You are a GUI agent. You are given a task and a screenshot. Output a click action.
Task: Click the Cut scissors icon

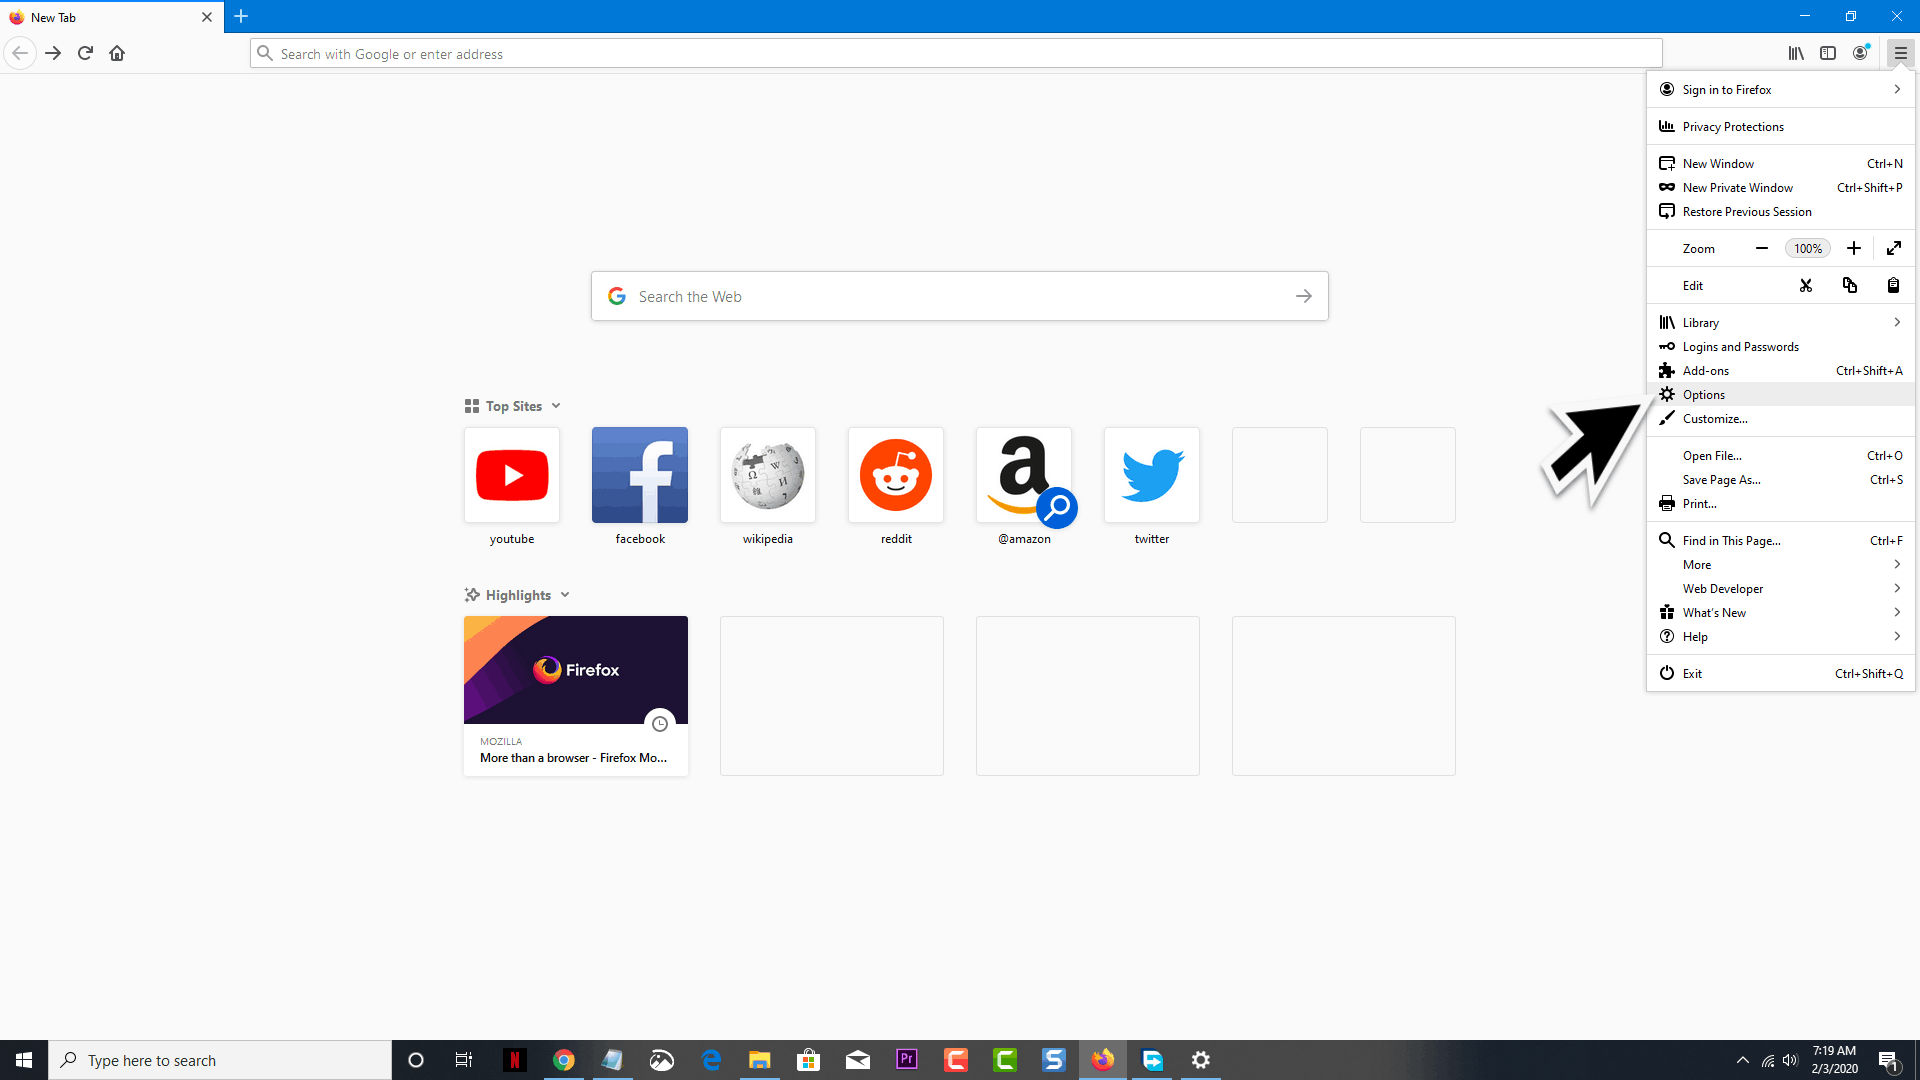[1806, 285]
